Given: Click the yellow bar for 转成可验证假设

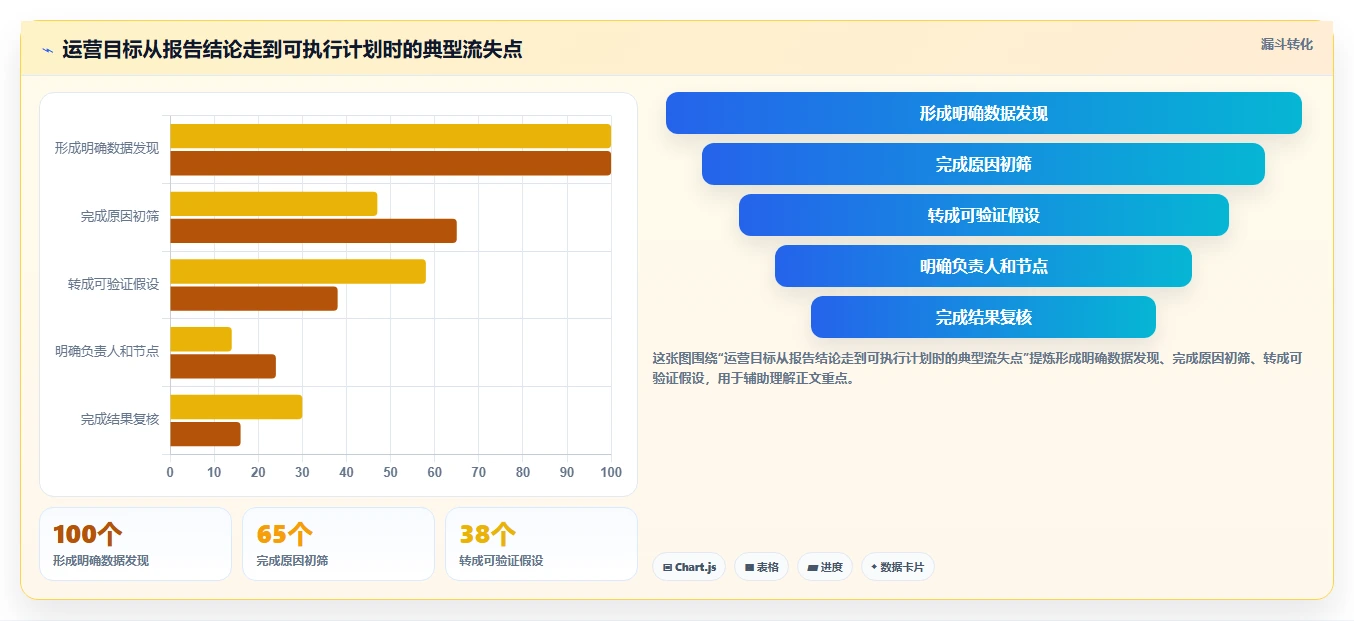Looking at the screenshot, I should click(298, 271).
